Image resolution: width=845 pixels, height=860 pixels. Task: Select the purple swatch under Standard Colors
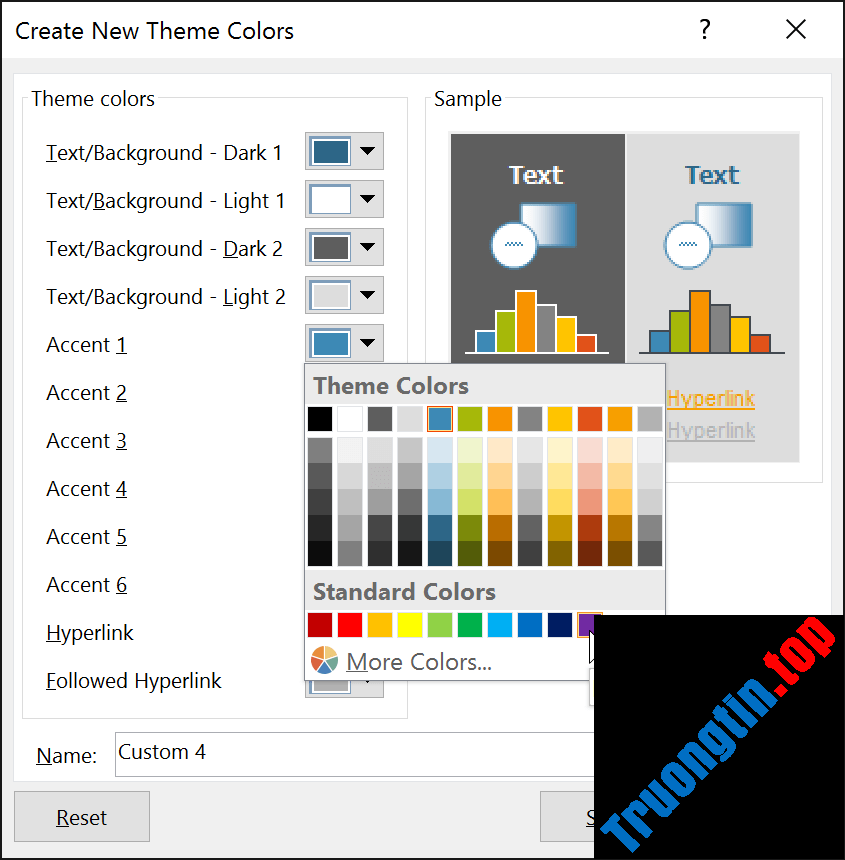pyautogui.click(x=588, y=624)
